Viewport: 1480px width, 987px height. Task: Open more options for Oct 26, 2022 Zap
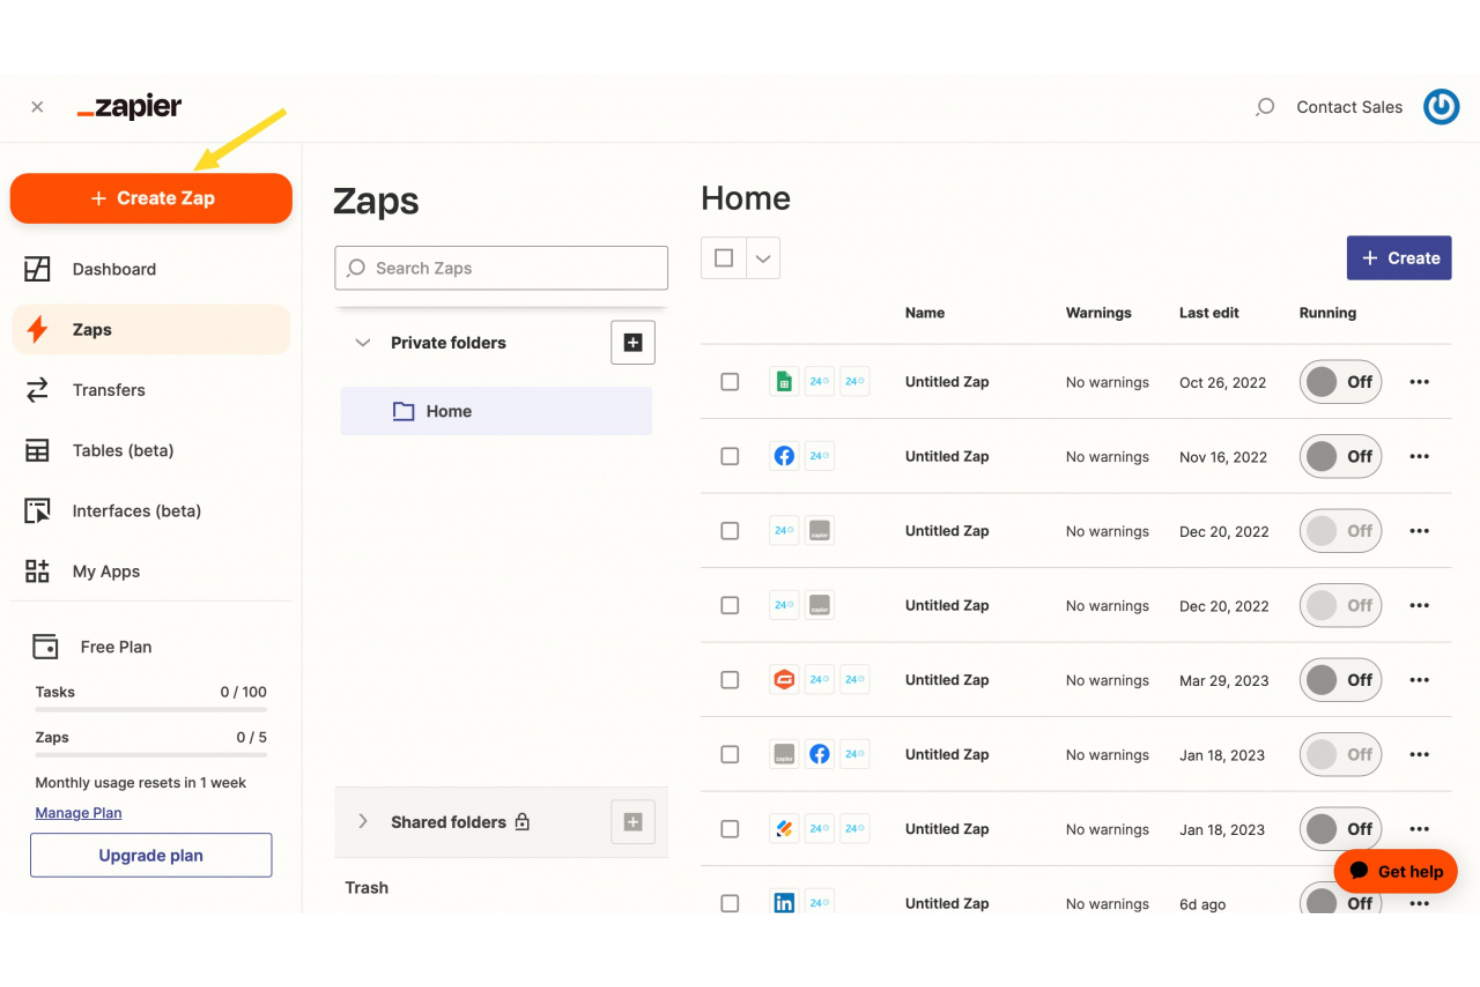1419,382
